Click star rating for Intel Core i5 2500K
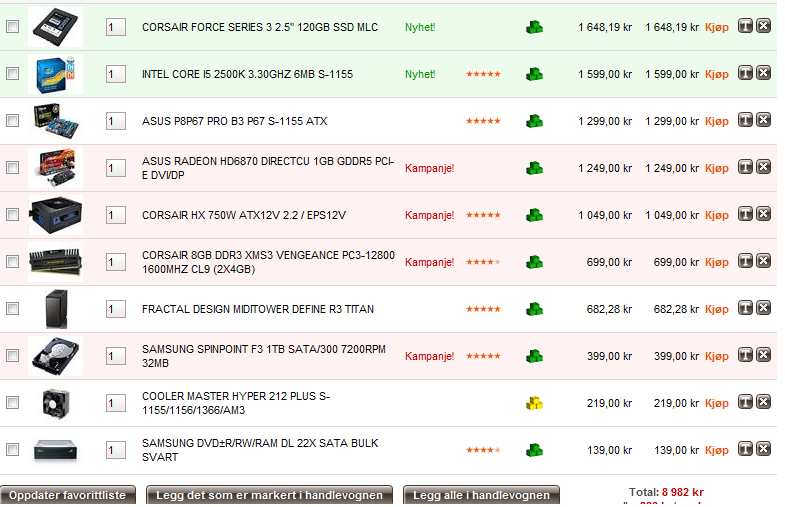The height and width of the screenshot is (507, 785). [483, 74]
